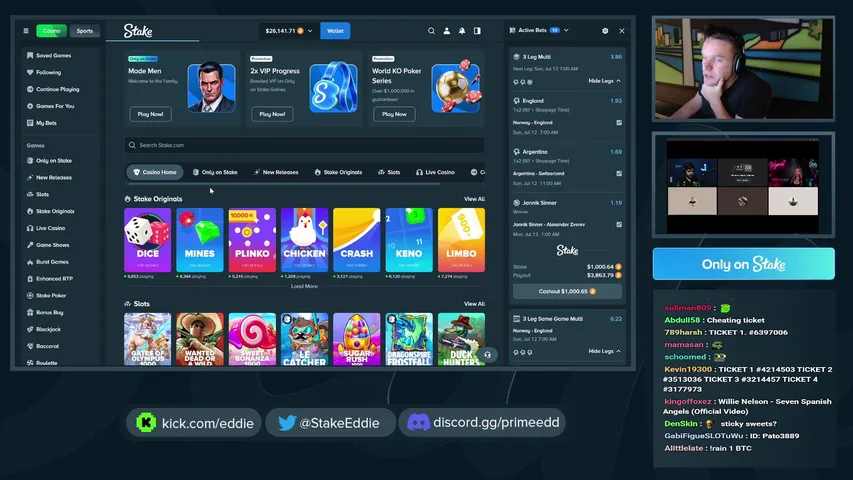Open the notifications bell icon
The height and width of the screenshot is (480, 853).
(462, 31)
